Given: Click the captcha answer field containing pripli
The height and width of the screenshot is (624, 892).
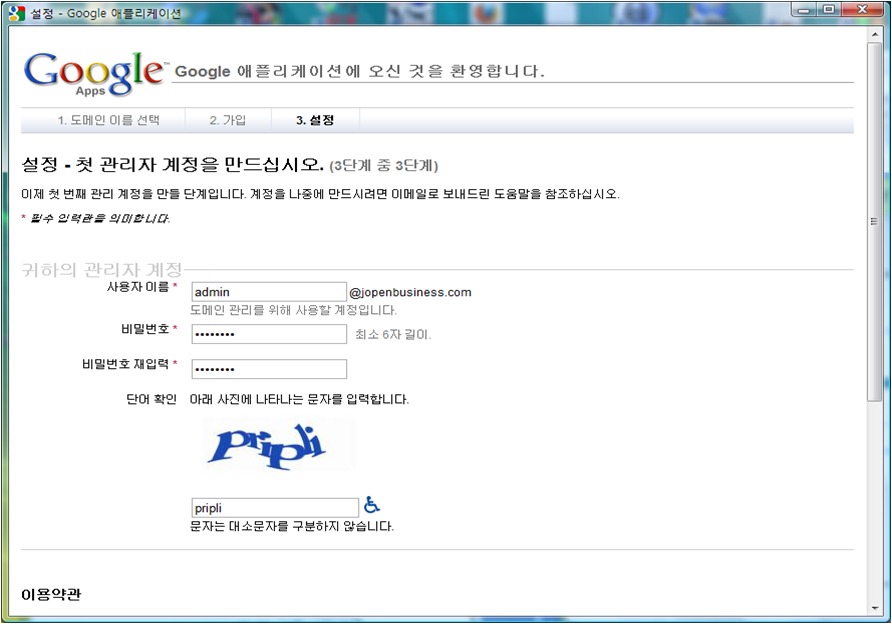Looking at the screenshot, I should click(x=275, y=508).
